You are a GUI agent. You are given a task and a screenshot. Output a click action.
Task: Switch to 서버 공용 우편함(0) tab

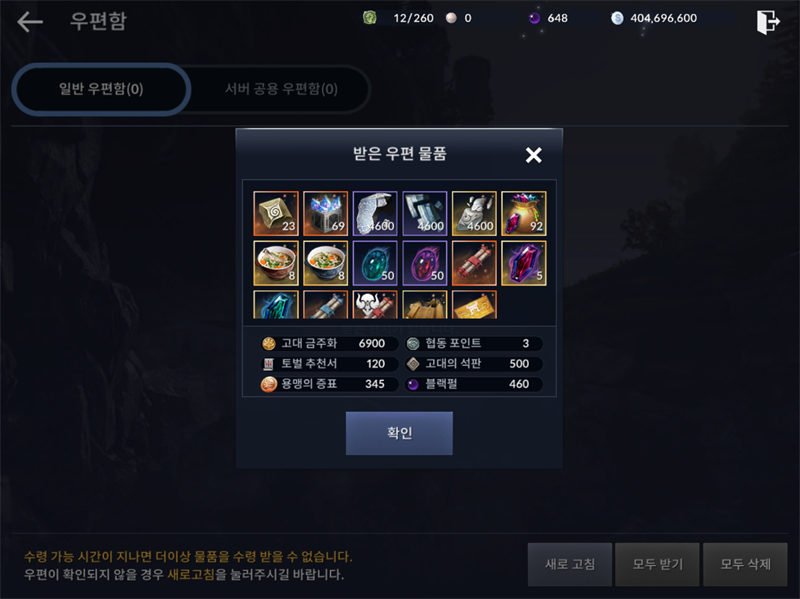point(281,89)
